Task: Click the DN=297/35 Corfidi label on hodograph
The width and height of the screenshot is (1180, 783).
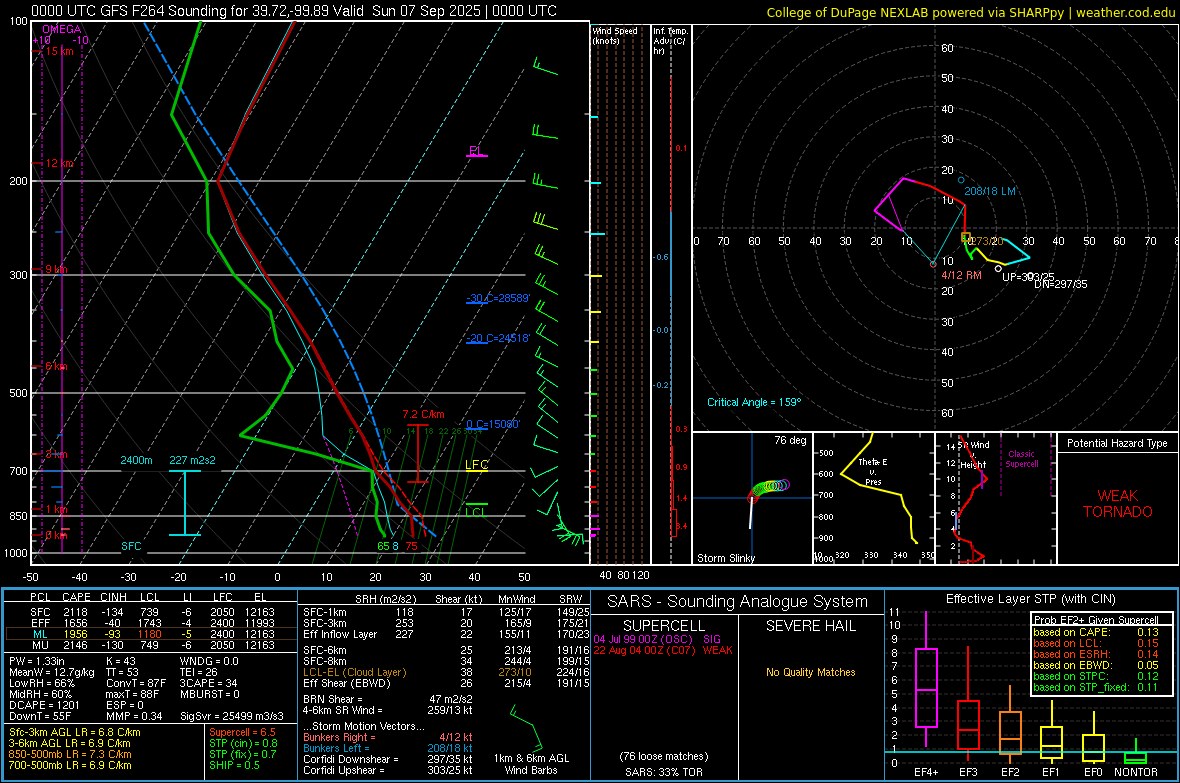Action: coord(1060,284)
